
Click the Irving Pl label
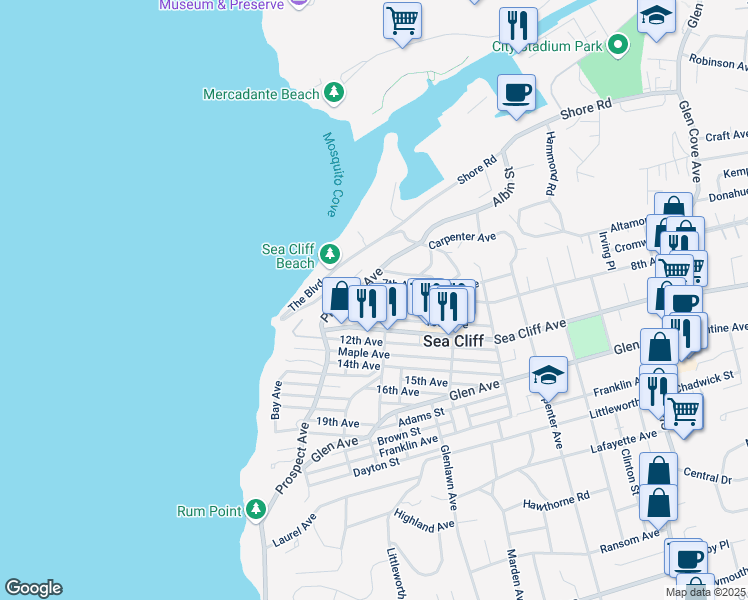(x=606, y=251)
